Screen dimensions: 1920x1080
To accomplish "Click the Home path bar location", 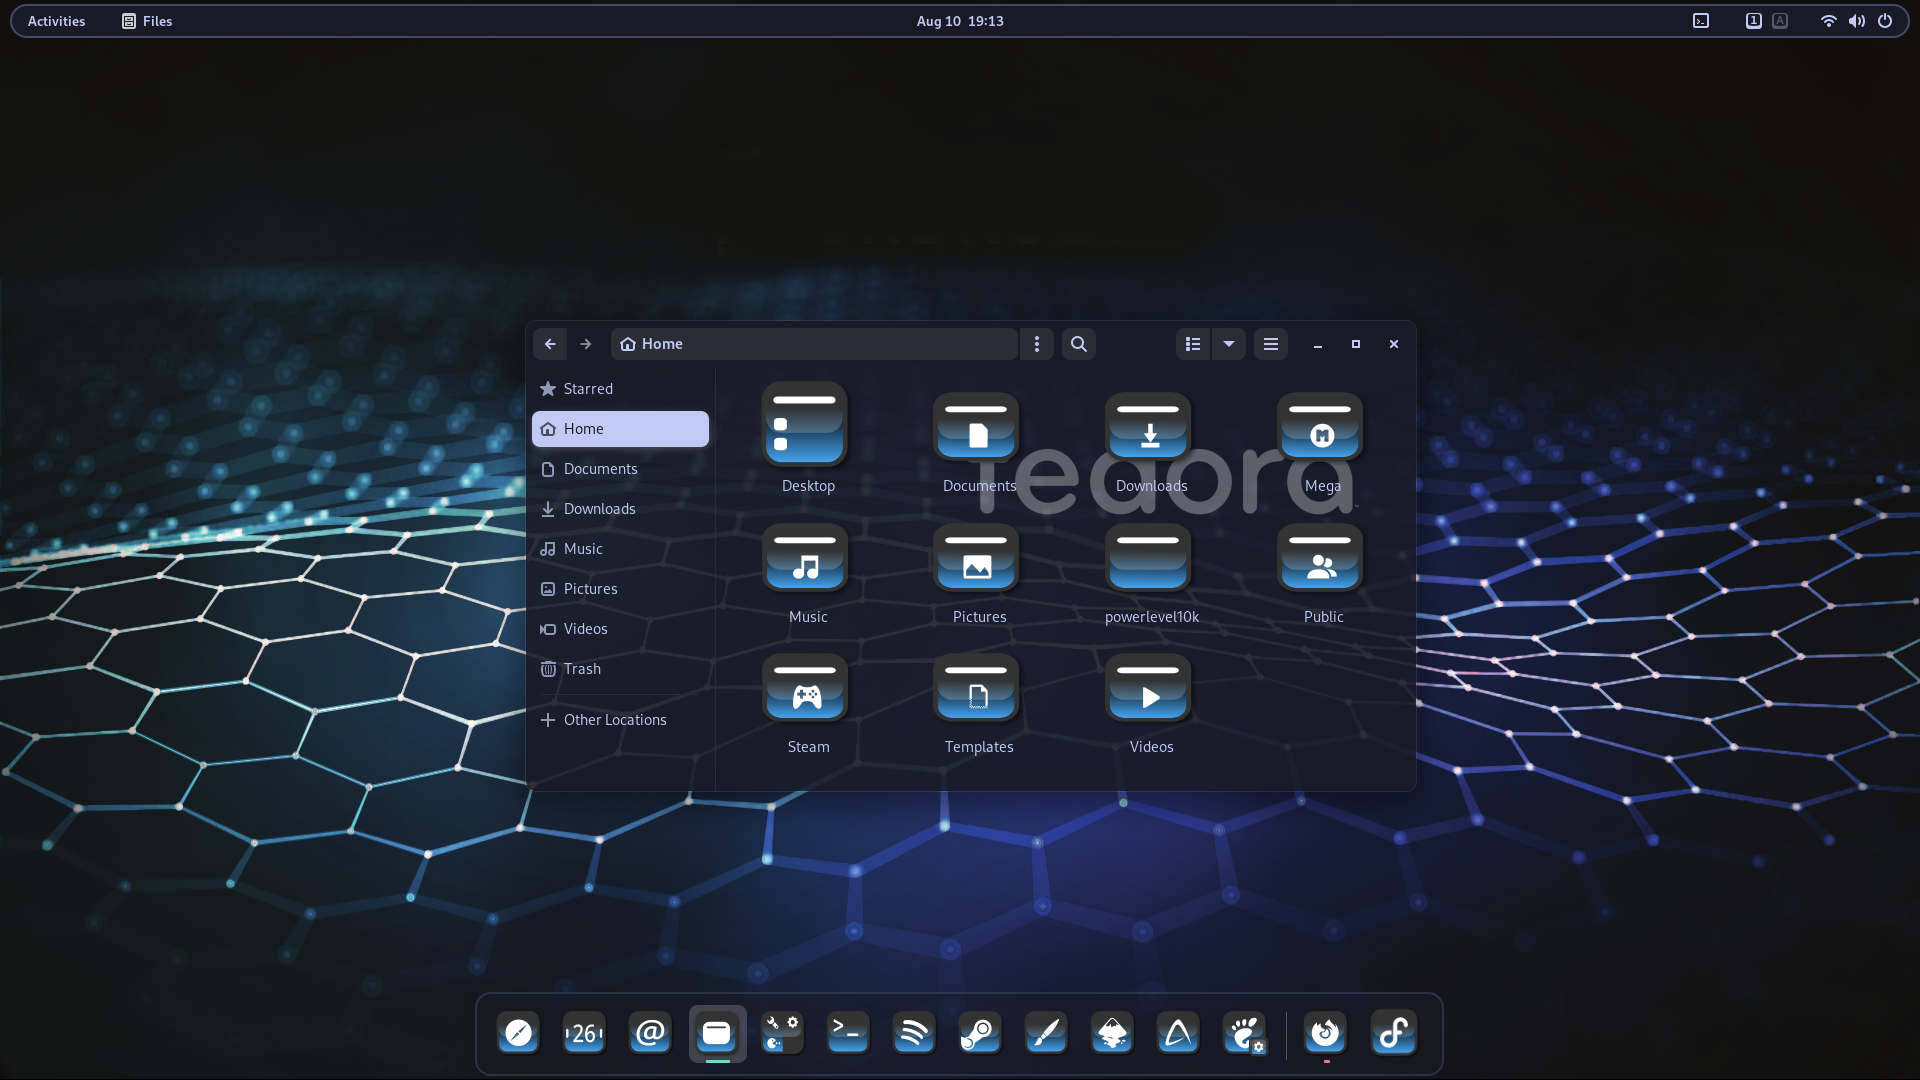I will [651, 344].
